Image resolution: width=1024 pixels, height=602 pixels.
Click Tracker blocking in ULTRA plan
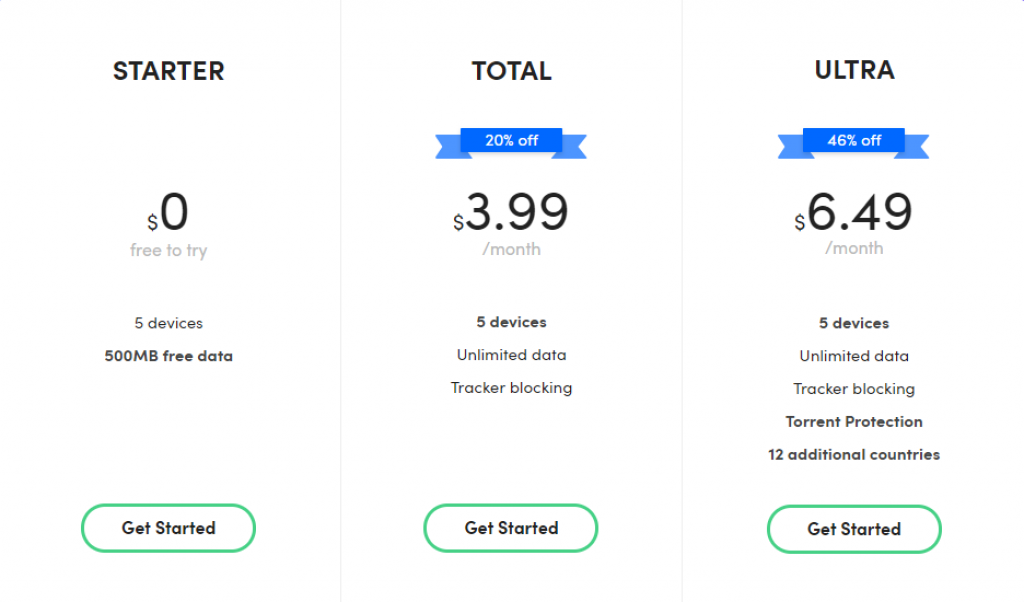[854, 389]
